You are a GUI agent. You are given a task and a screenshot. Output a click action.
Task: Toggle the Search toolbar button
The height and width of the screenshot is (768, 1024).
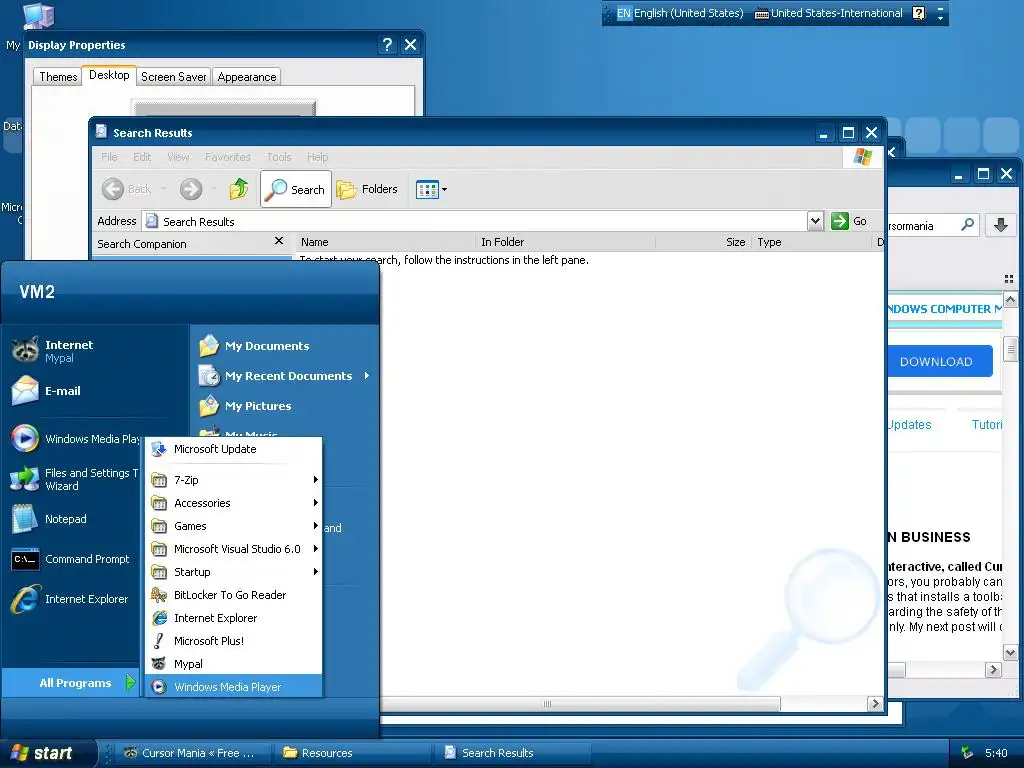[x=296, y=189]
